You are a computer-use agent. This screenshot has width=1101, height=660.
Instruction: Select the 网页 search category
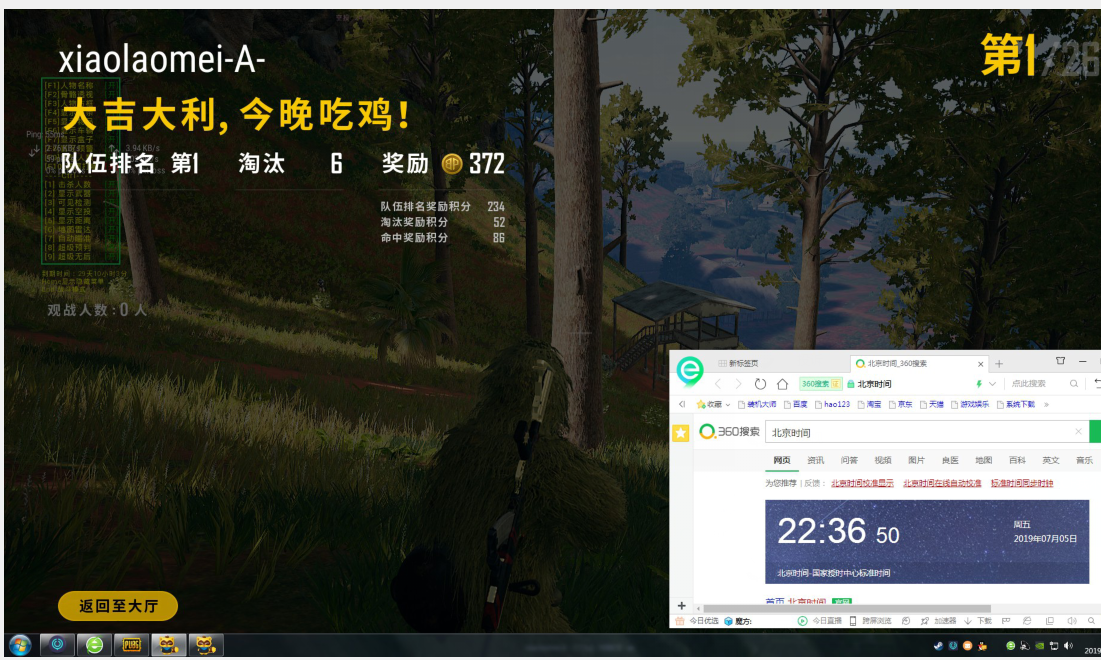point(782,461)
